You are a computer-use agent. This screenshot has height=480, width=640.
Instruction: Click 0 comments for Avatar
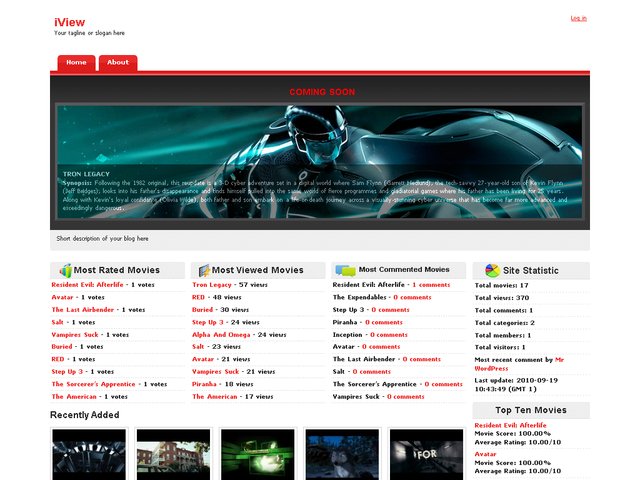pos(381,347)
